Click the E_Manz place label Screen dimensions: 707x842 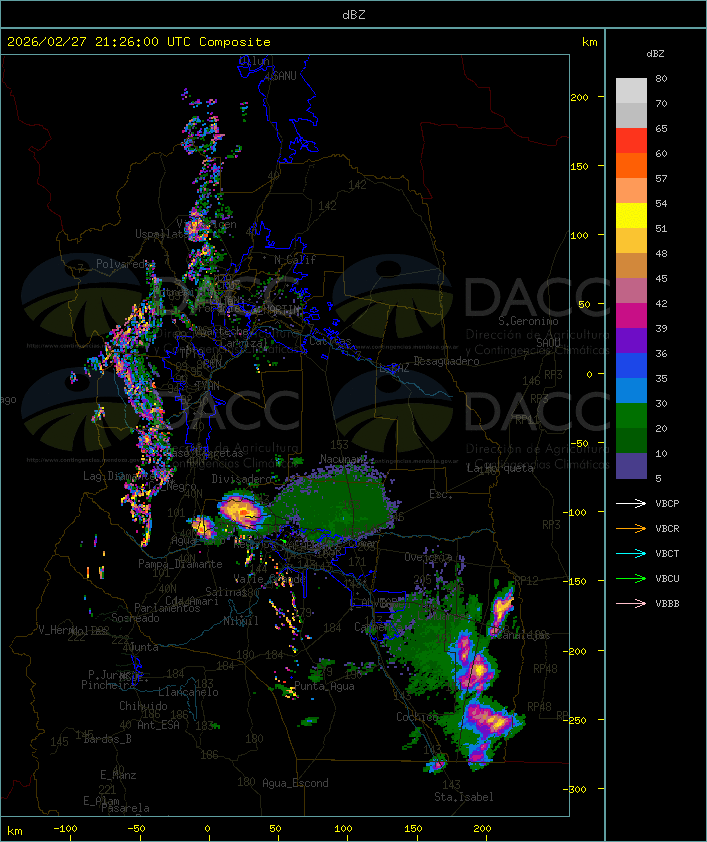point(118,775)
